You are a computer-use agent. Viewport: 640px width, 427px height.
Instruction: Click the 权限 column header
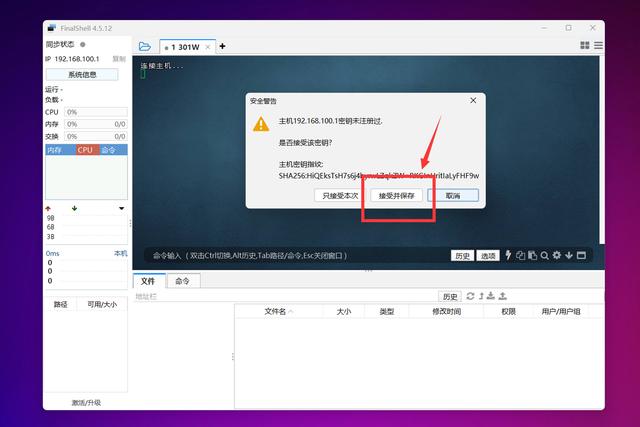click(509, 311)
